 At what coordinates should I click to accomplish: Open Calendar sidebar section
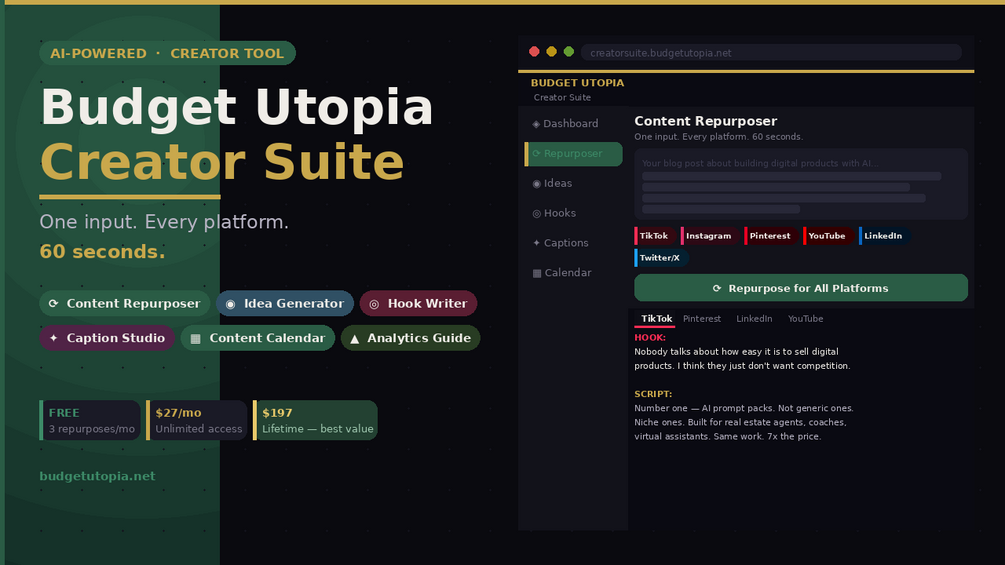[574, 273]
